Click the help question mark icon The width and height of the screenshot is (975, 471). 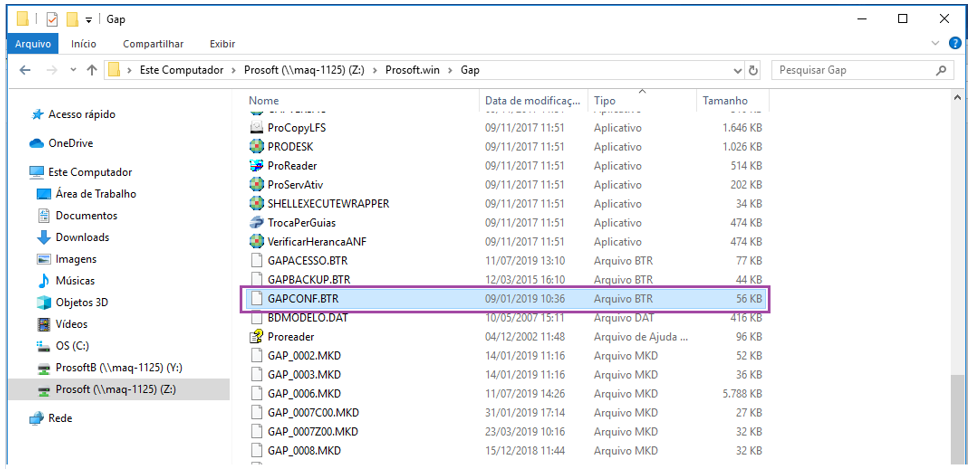click(955, 43)
